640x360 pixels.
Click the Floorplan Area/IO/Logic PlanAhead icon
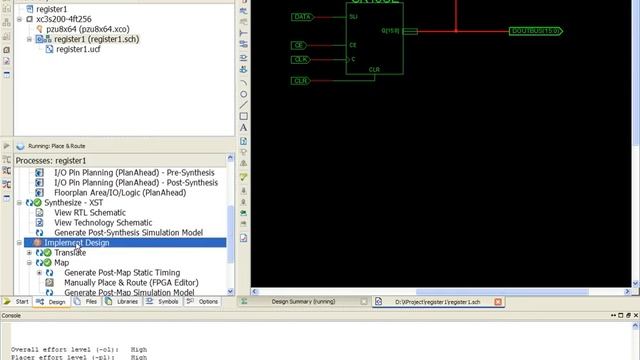(x=39, y=193)
